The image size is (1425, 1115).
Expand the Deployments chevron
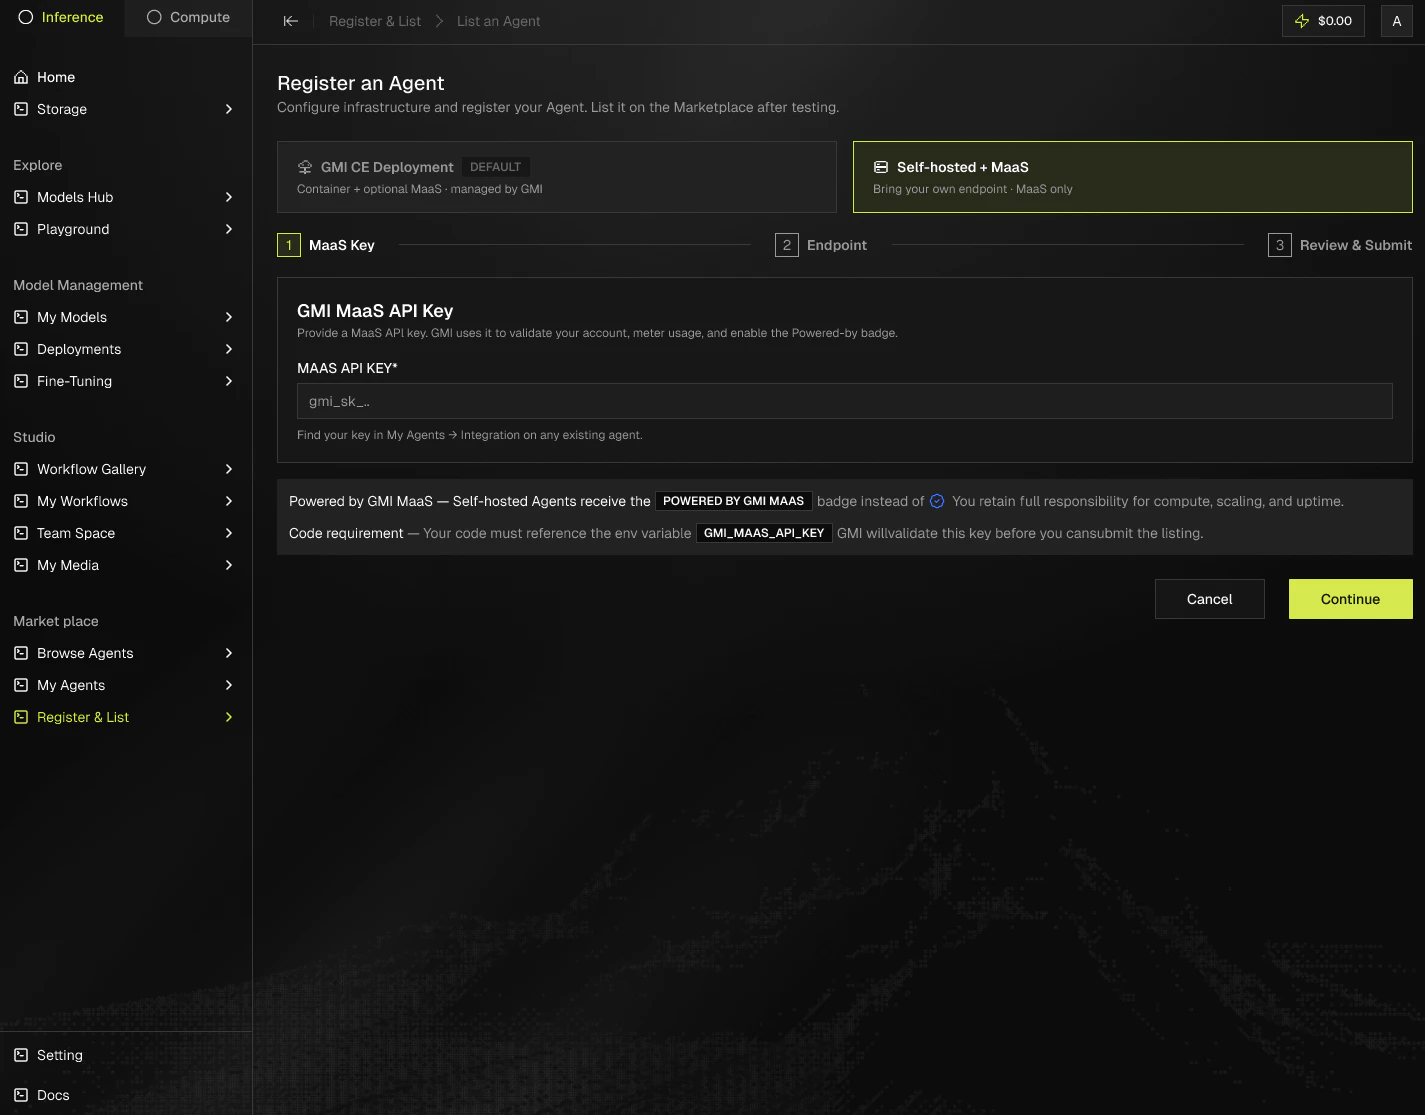coord(229,349)
